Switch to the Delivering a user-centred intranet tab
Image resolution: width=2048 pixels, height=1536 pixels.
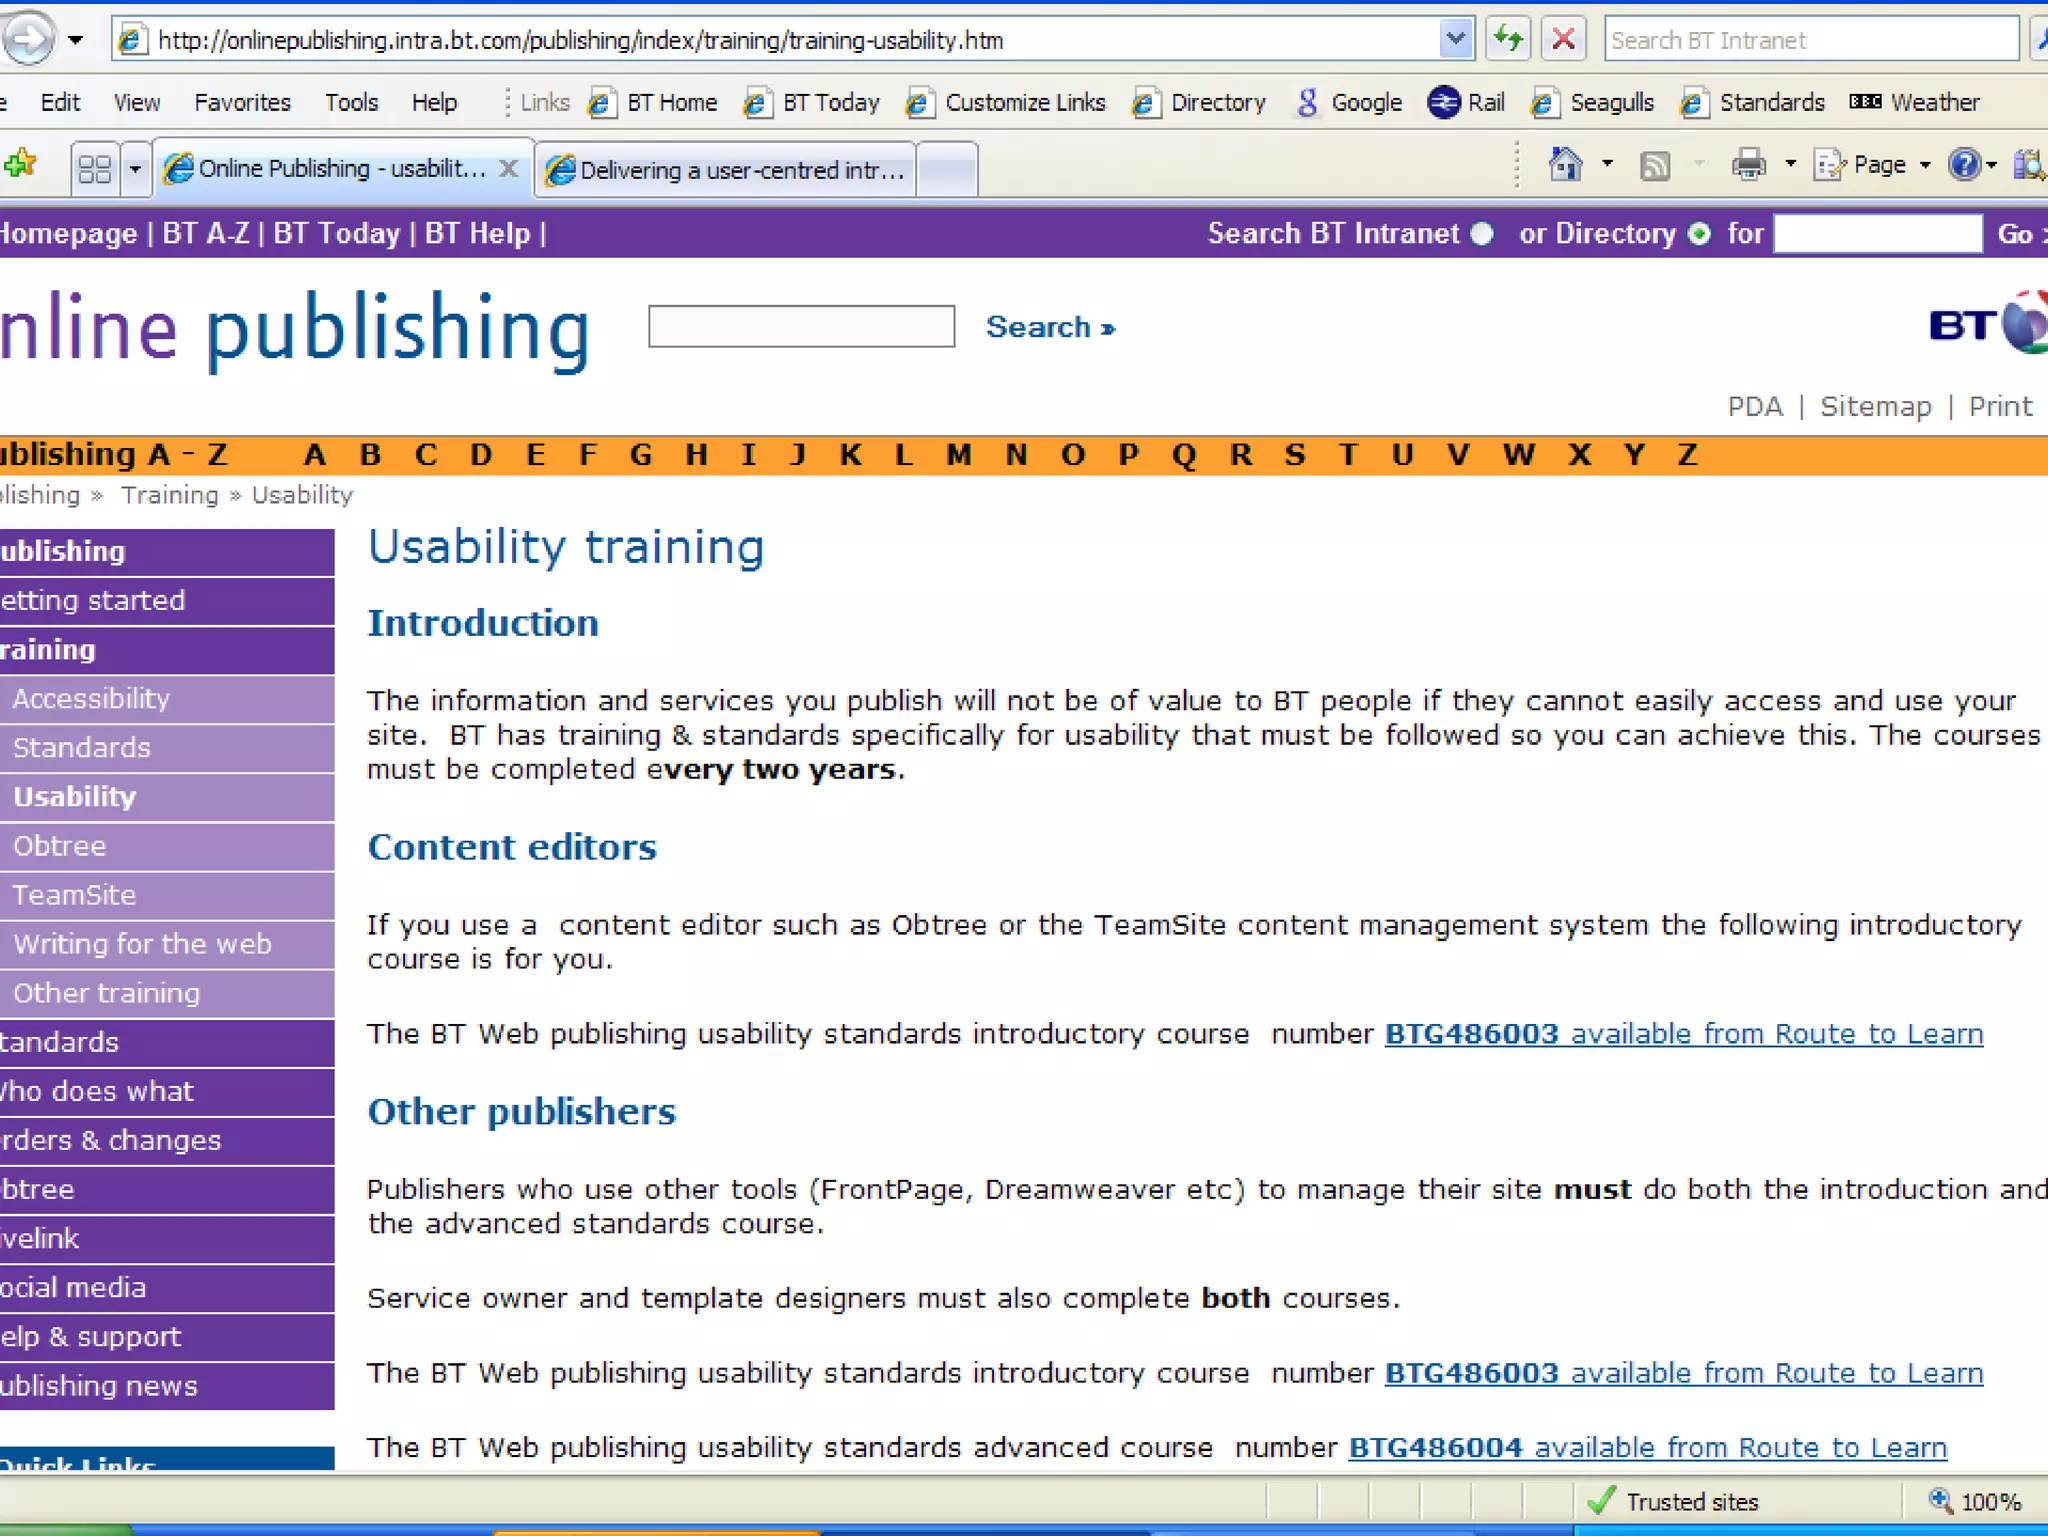727,170
